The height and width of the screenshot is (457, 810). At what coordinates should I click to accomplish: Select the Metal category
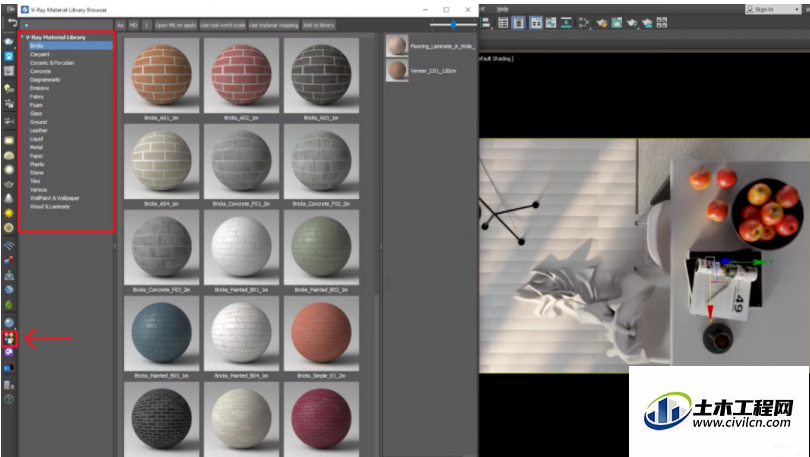coord(36,147)
